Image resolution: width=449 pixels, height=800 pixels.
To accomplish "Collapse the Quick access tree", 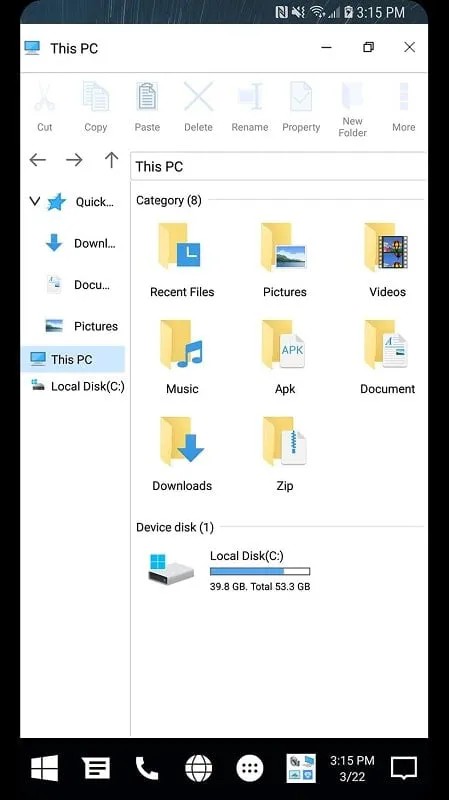I will point(35,202).
